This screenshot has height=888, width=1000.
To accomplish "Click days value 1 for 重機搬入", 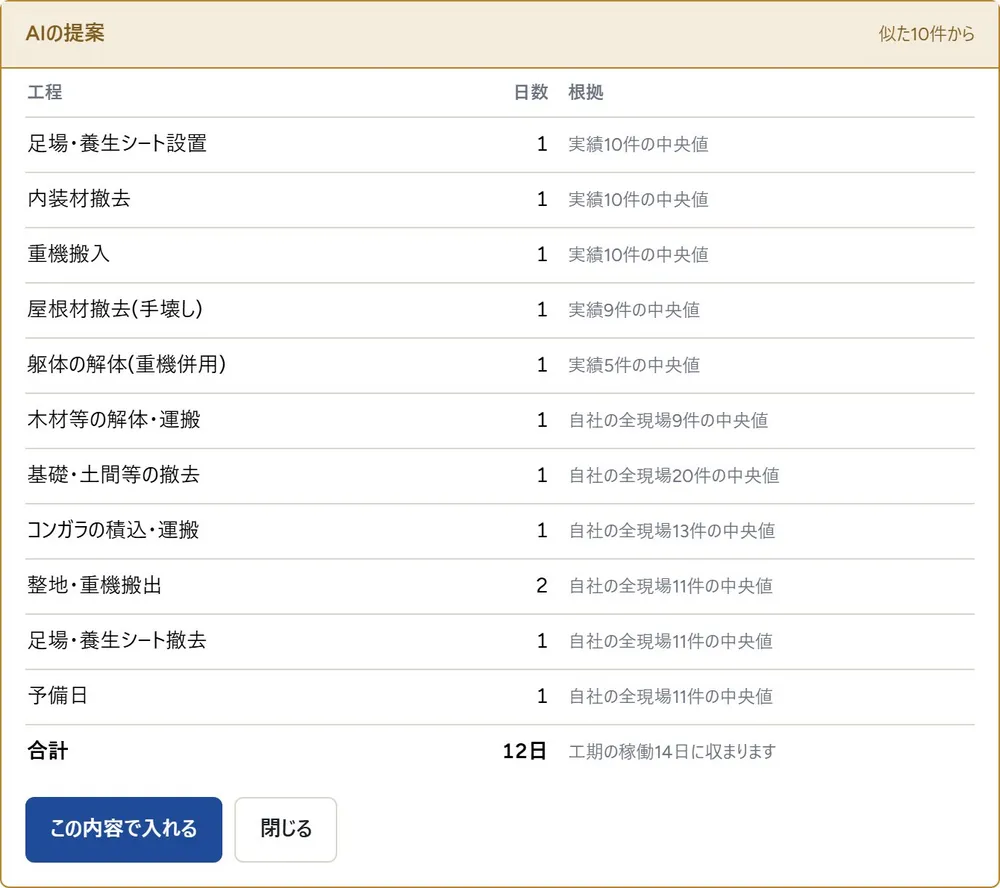I will [542, 254].
